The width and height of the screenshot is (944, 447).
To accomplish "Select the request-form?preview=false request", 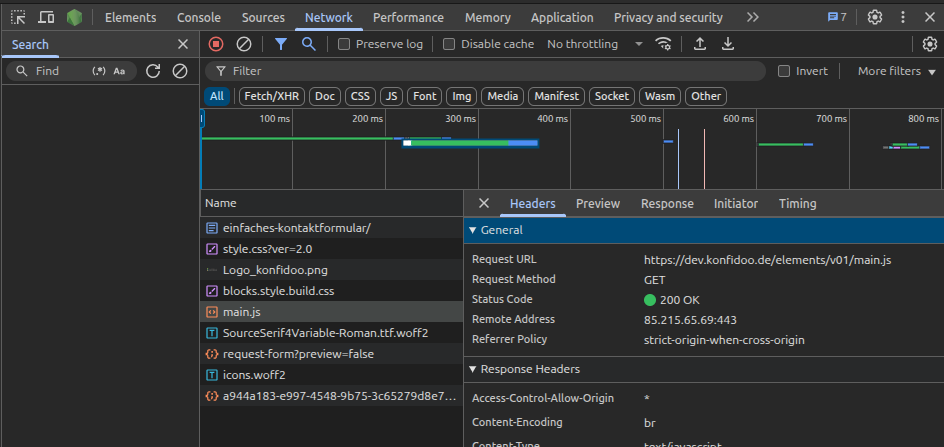I will pyautogui.click(x=331, y=354).
